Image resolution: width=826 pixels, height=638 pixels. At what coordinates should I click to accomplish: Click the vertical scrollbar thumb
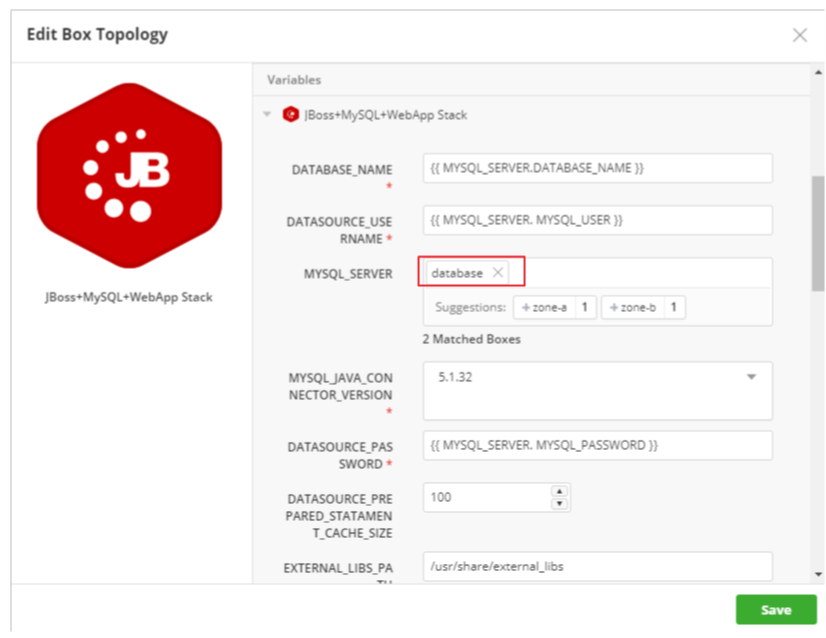click(x=818, y=233)
